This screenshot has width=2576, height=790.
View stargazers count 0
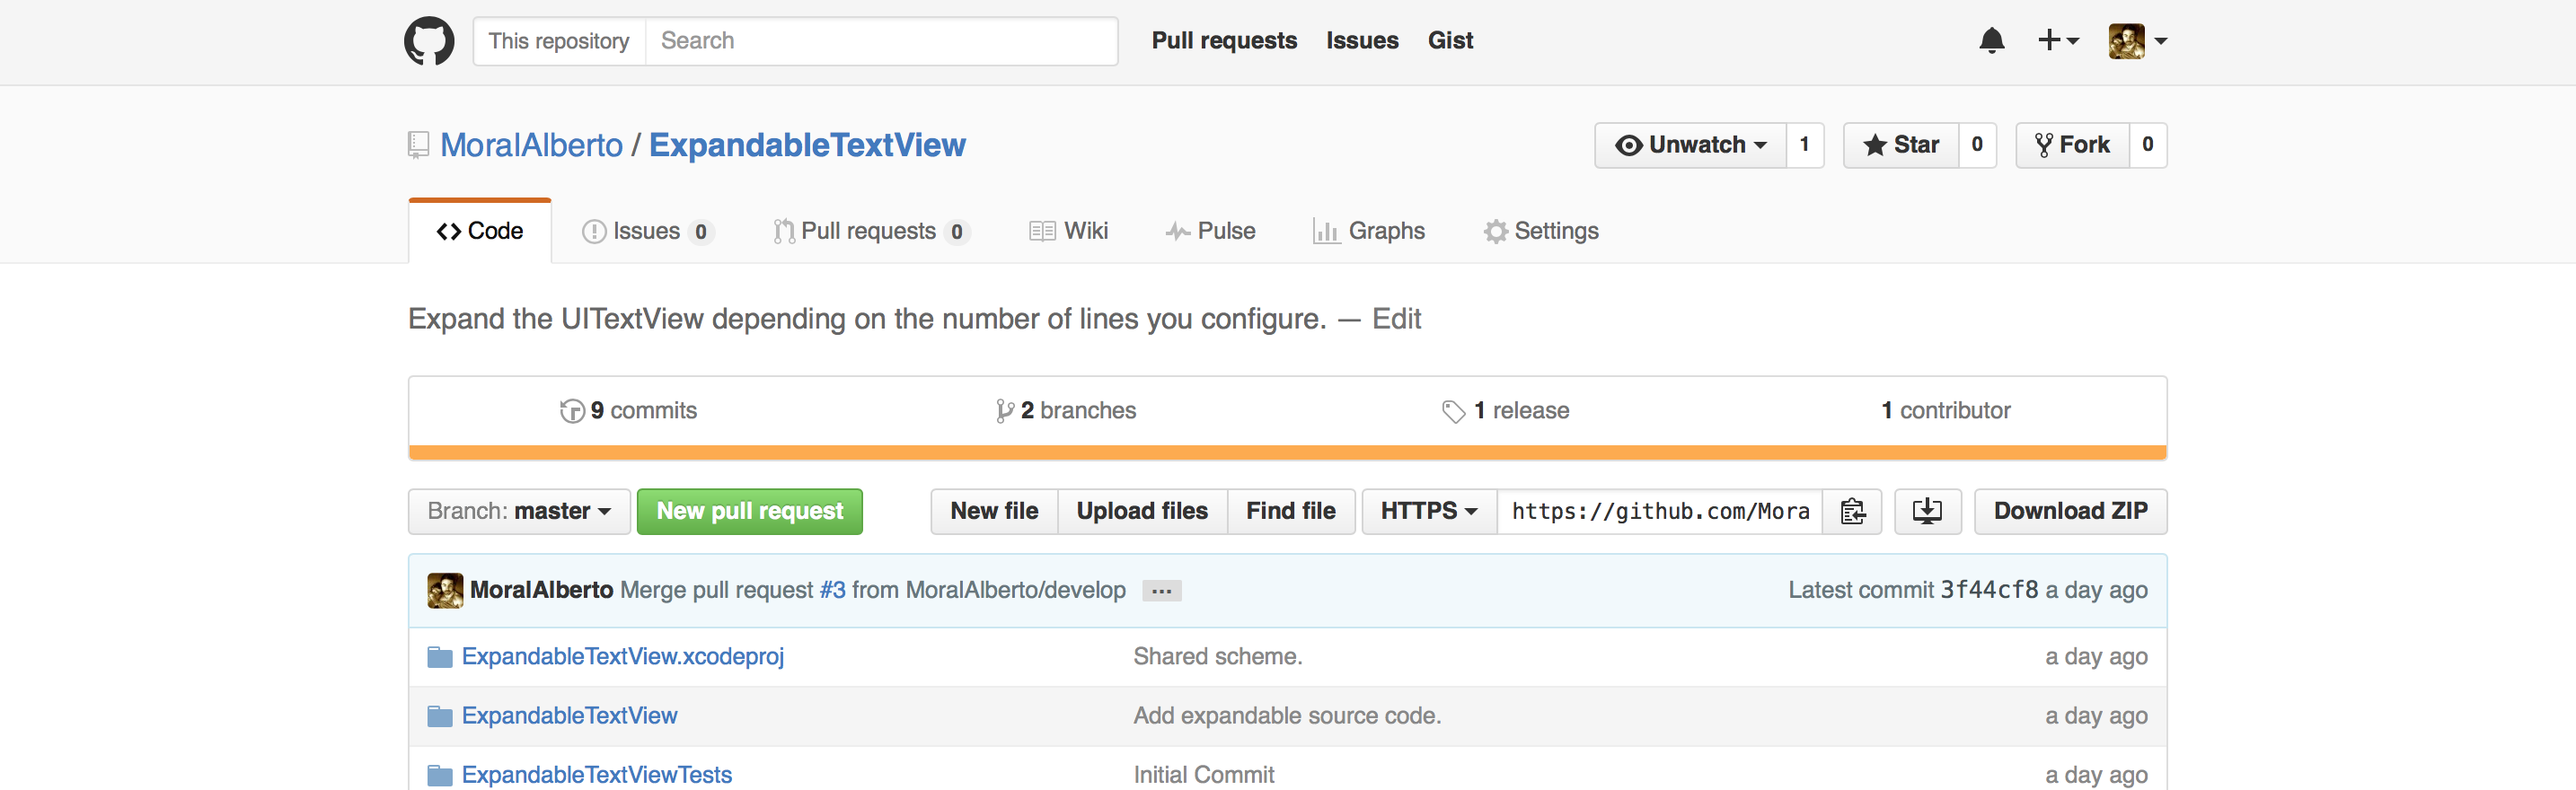pyautogui.click(x=1977, y=146)
